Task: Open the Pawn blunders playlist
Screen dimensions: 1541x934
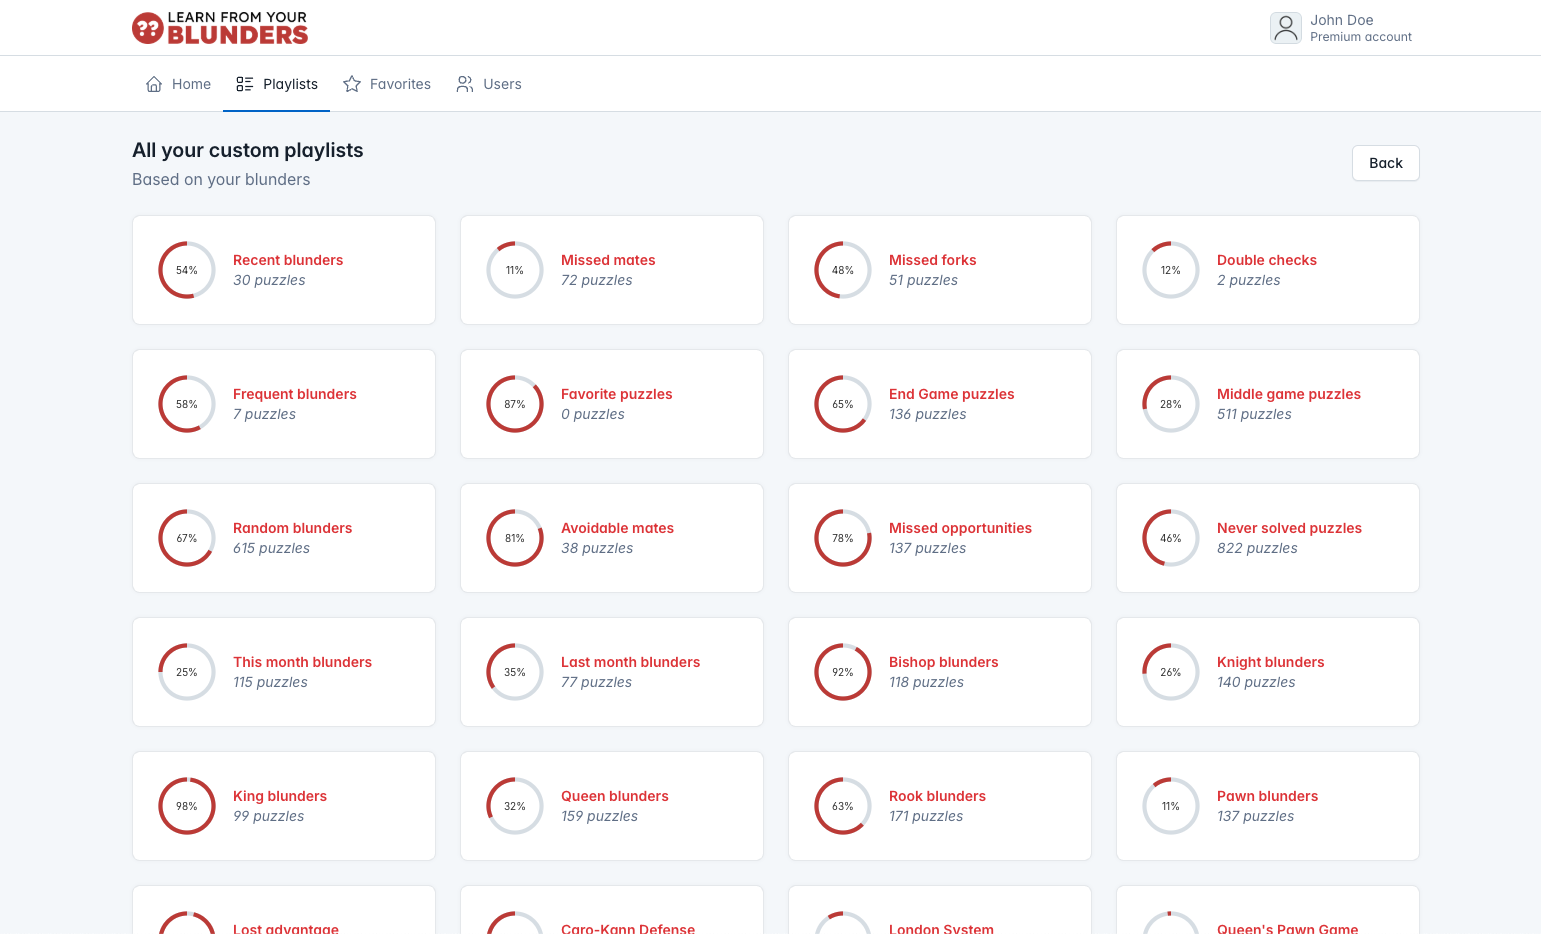Action: (1268, 806)
